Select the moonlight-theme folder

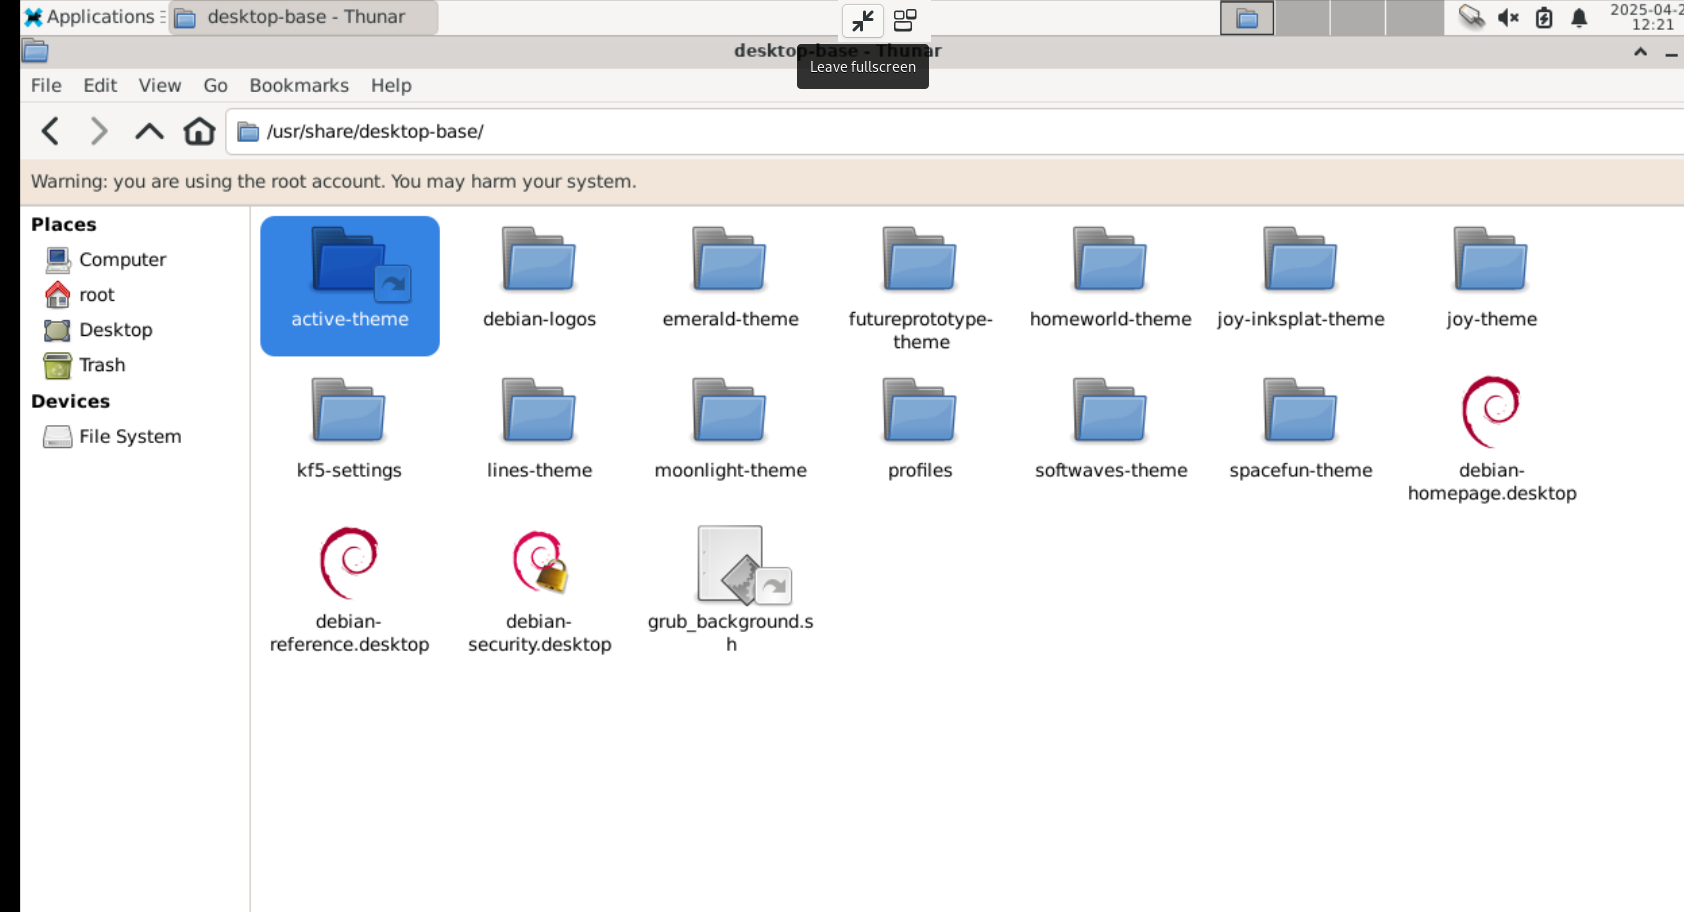(x=730, y=411)
